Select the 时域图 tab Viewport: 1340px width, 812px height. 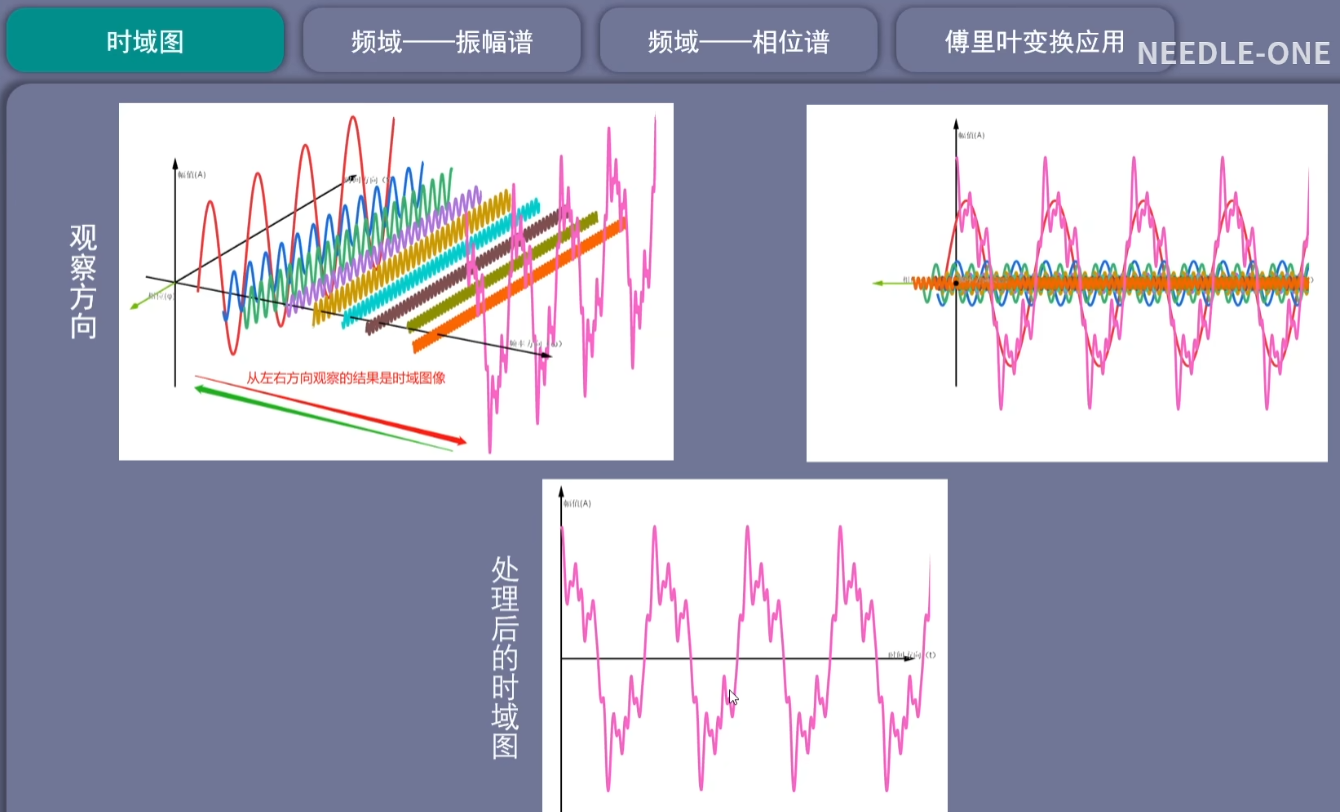click(145, 41)
